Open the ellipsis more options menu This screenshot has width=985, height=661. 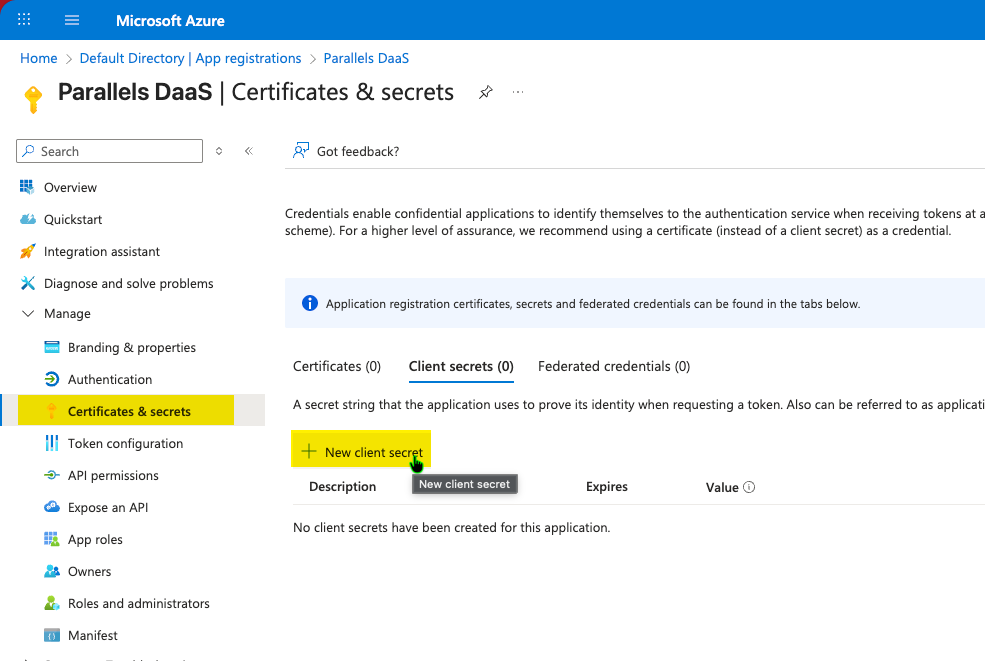[x=518, y=92]
